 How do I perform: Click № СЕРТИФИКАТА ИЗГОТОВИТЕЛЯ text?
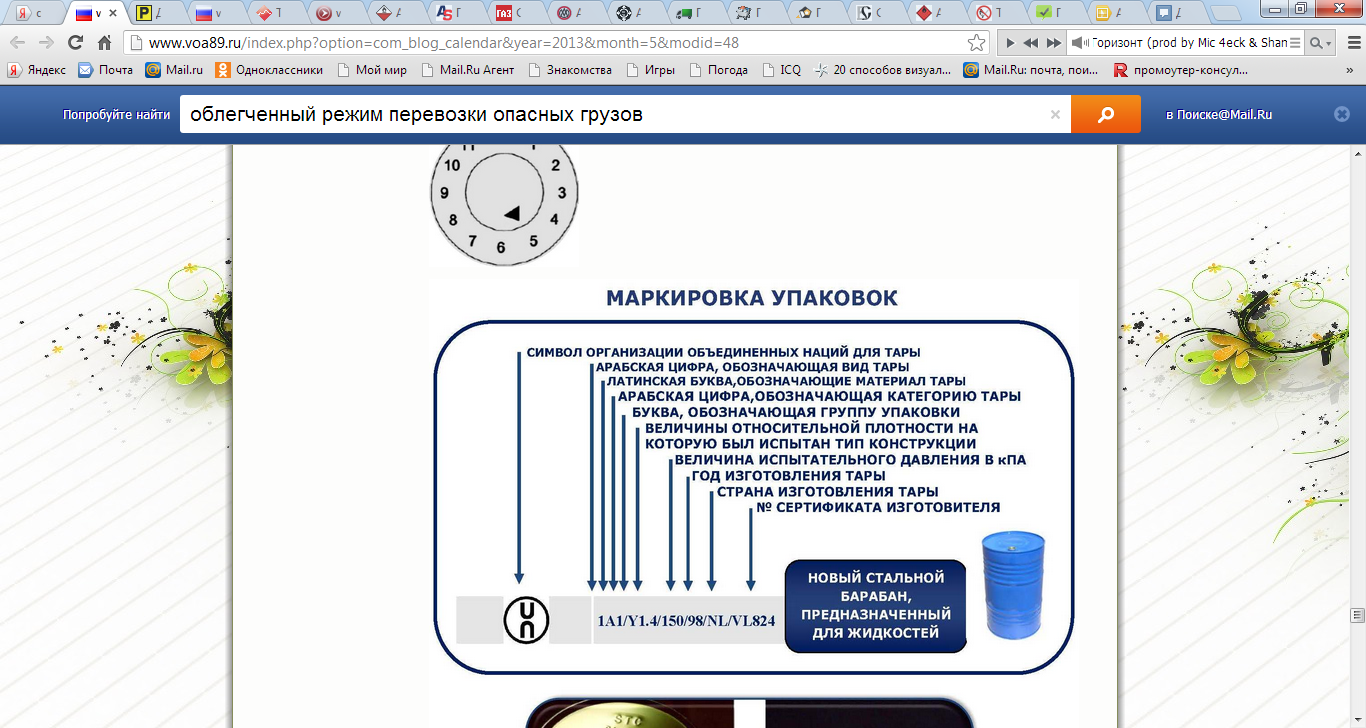(878, 508)
